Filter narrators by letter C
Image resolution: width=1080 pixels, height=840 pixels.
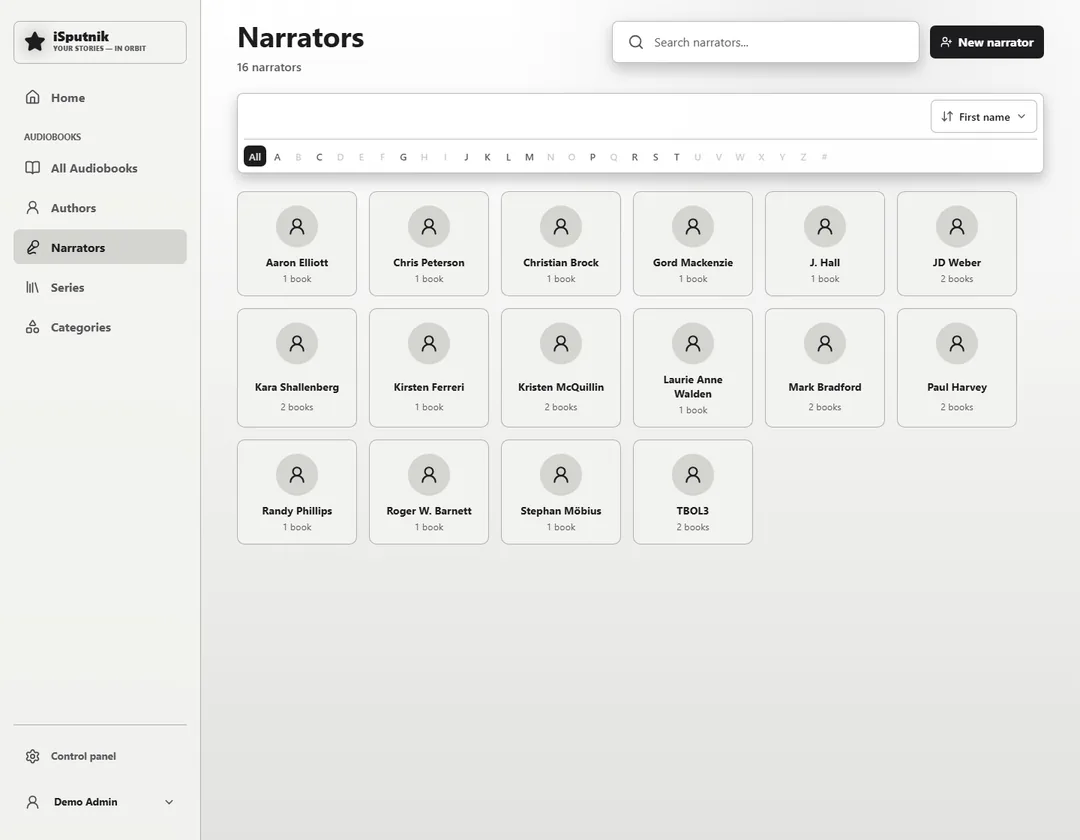coord(319,157)
